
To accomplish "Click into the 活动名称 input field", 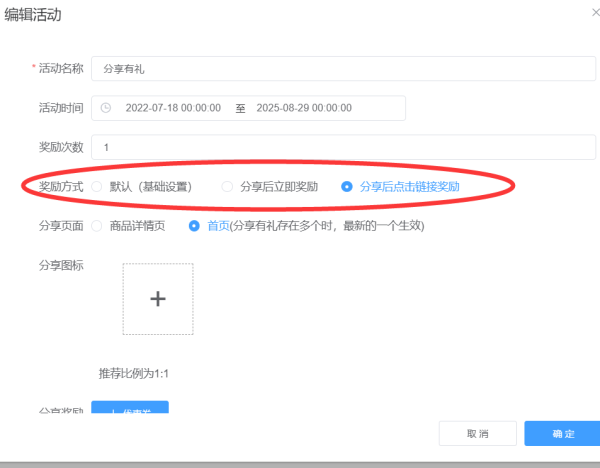I will [x=342, y=69].
